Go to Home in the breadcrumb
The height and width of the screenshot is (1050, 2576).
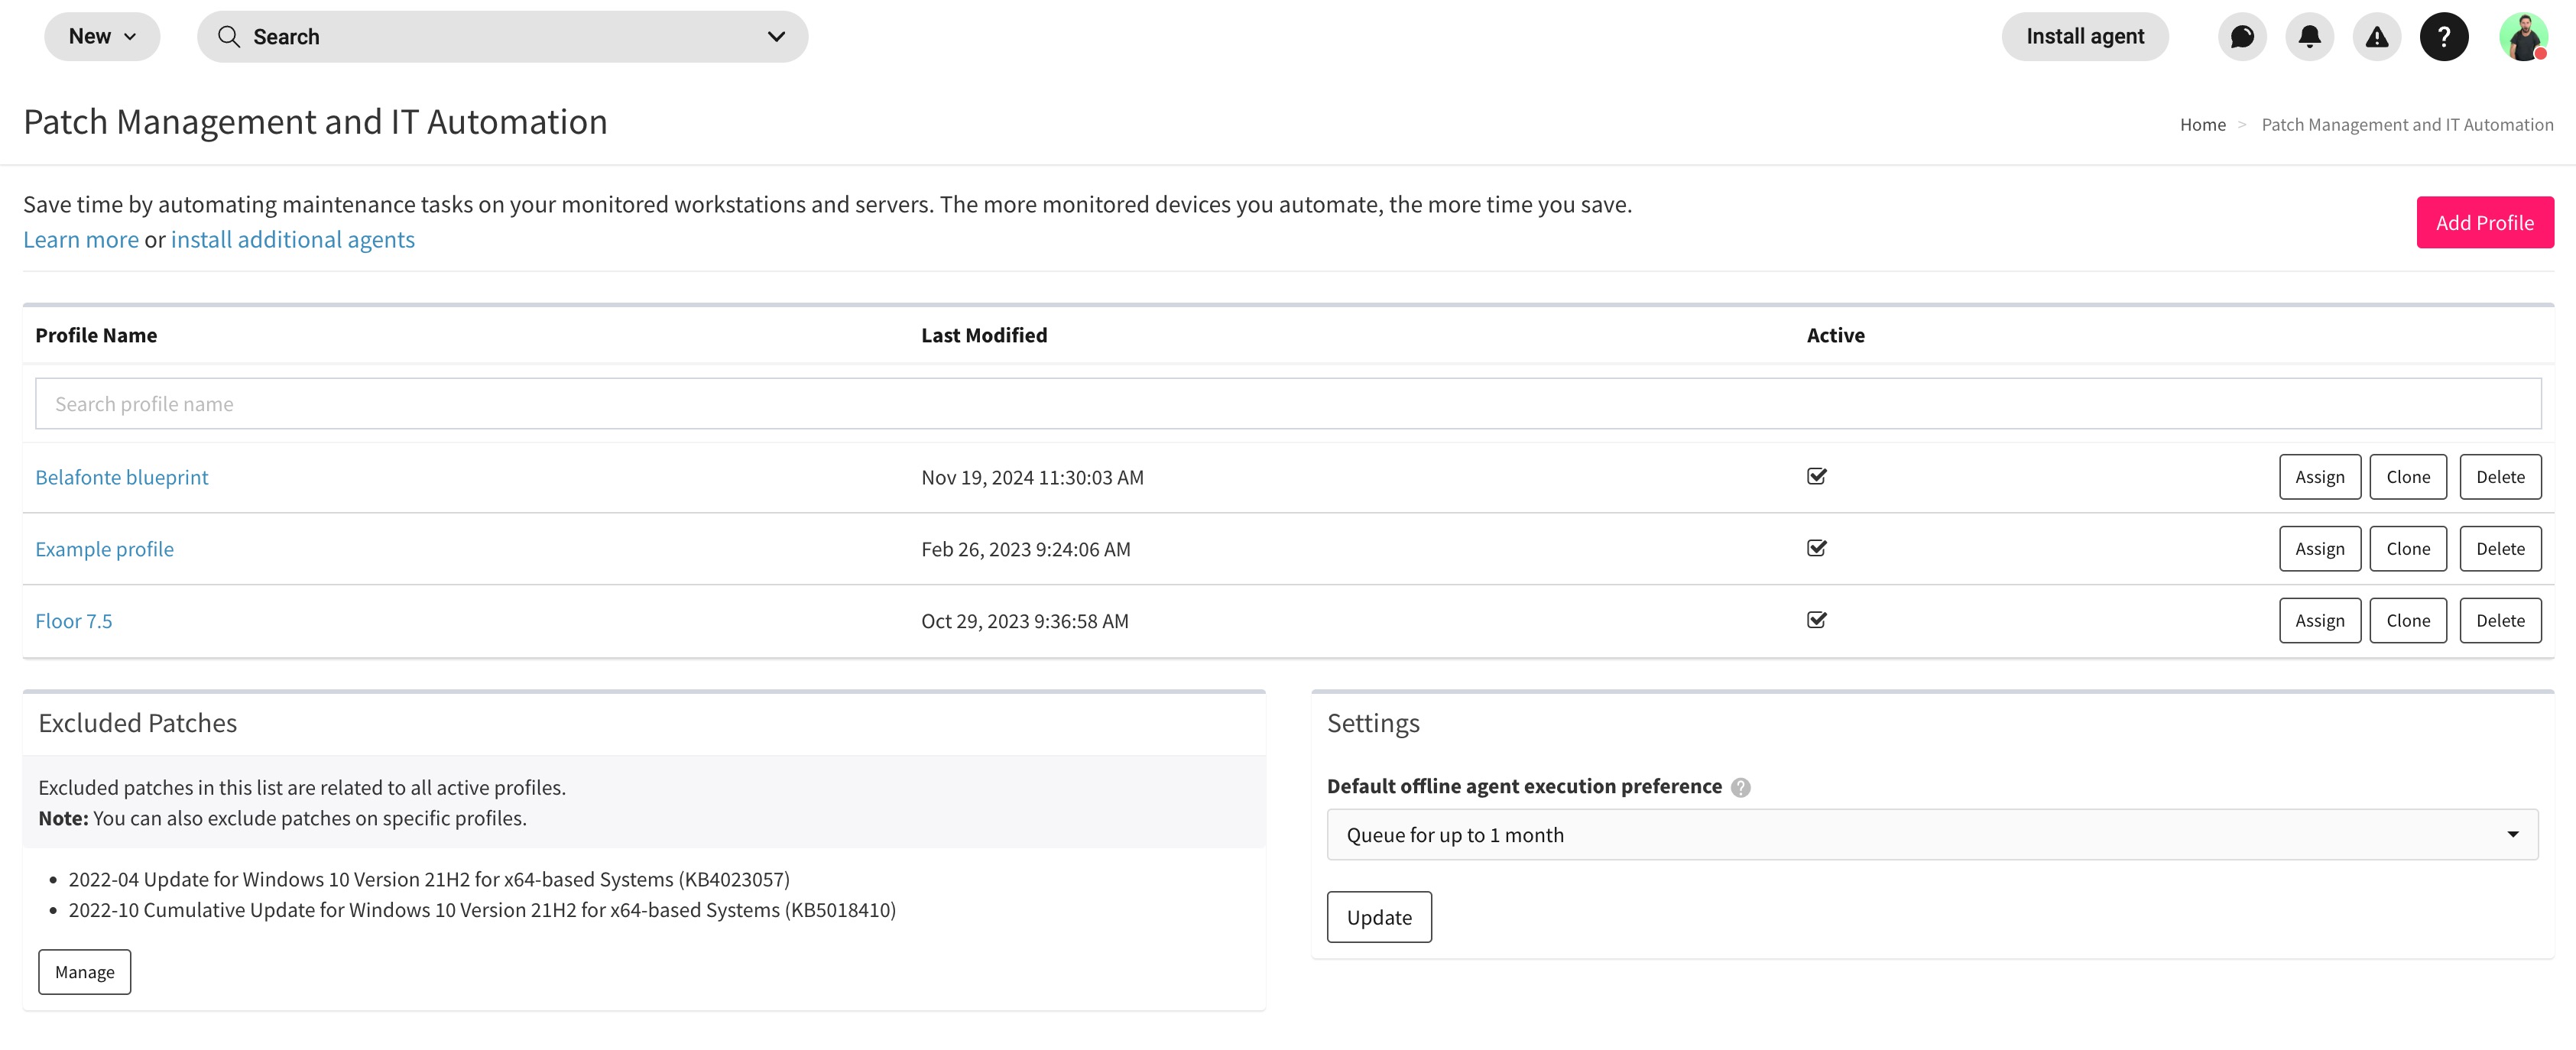(x=2202, y=125)
